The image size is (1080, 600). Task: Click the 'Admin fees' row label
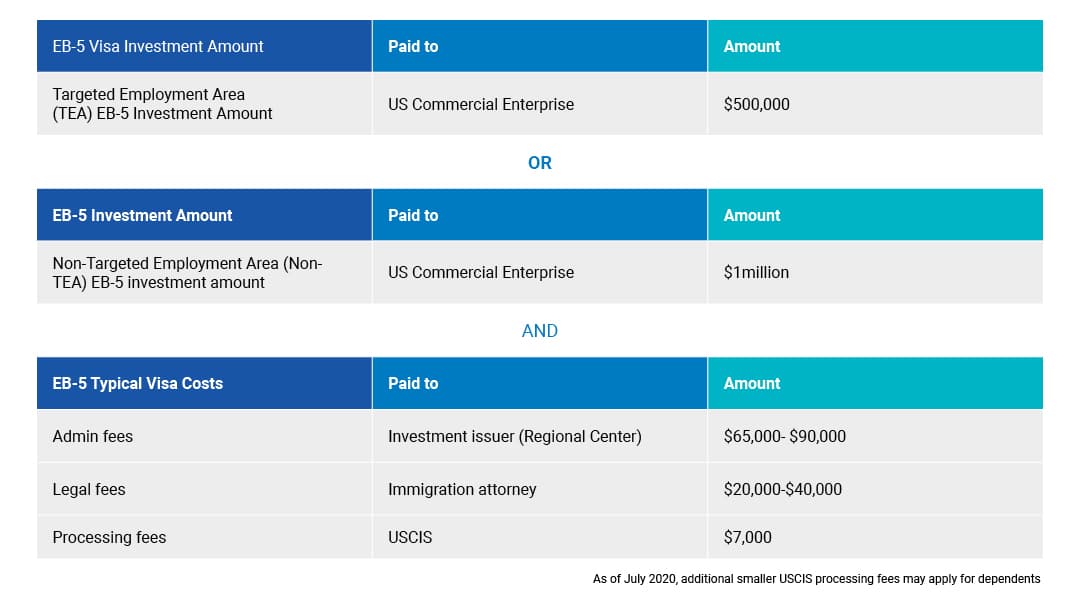(x=93, y=436)
